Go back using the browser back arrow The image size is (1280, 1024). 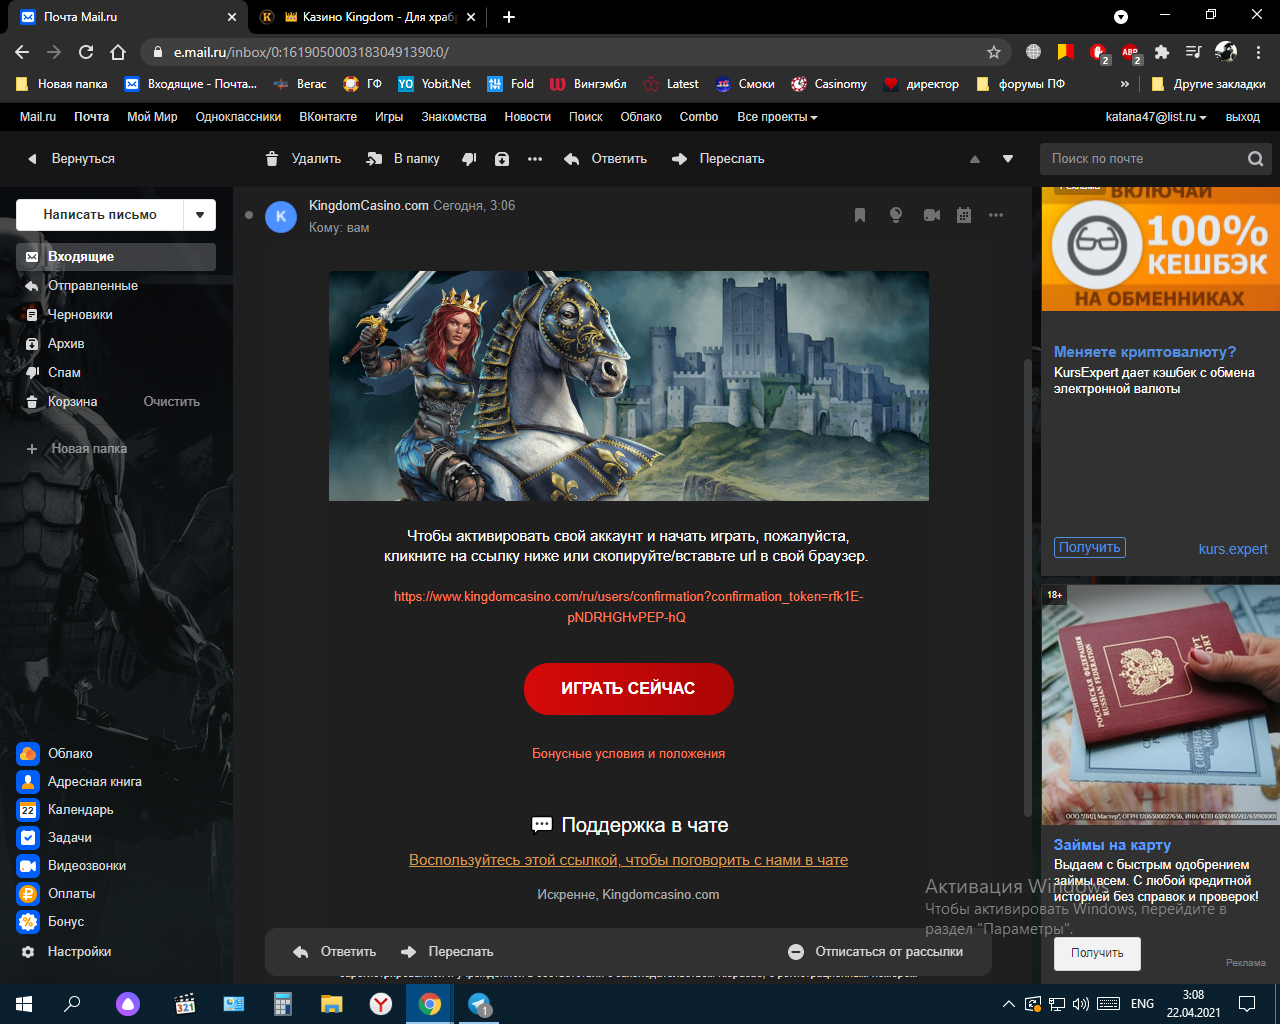pyautogui.click(x=22, y=52)
